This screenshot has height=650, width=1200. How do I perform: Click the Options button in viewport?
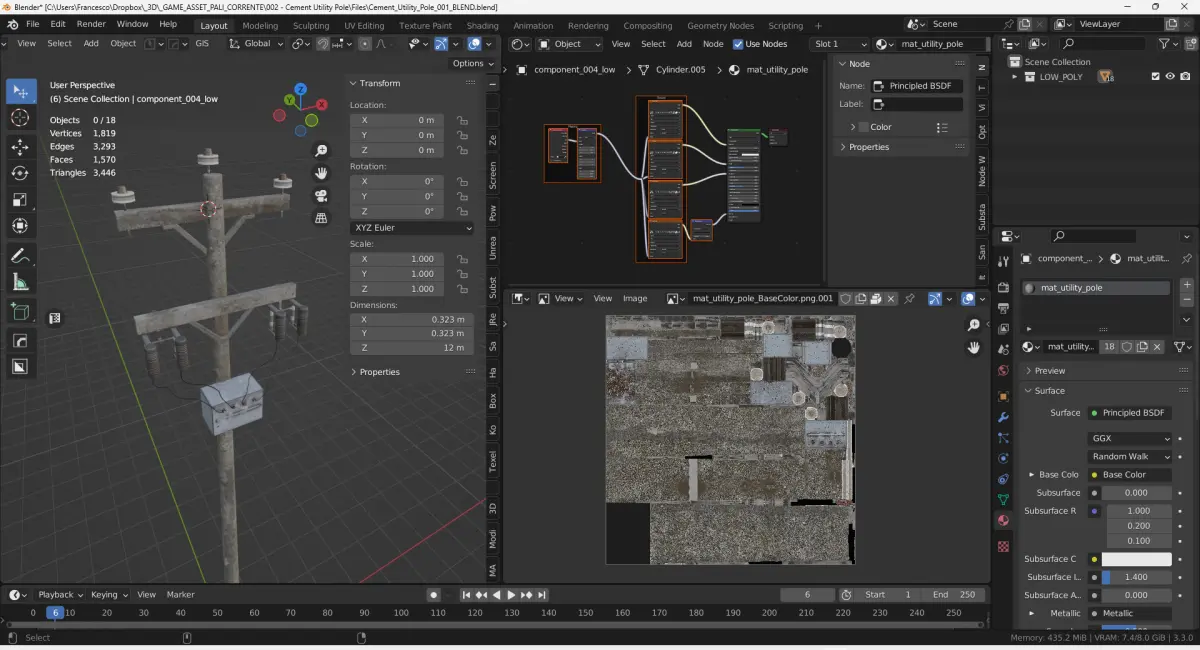[x=470, y=63]
